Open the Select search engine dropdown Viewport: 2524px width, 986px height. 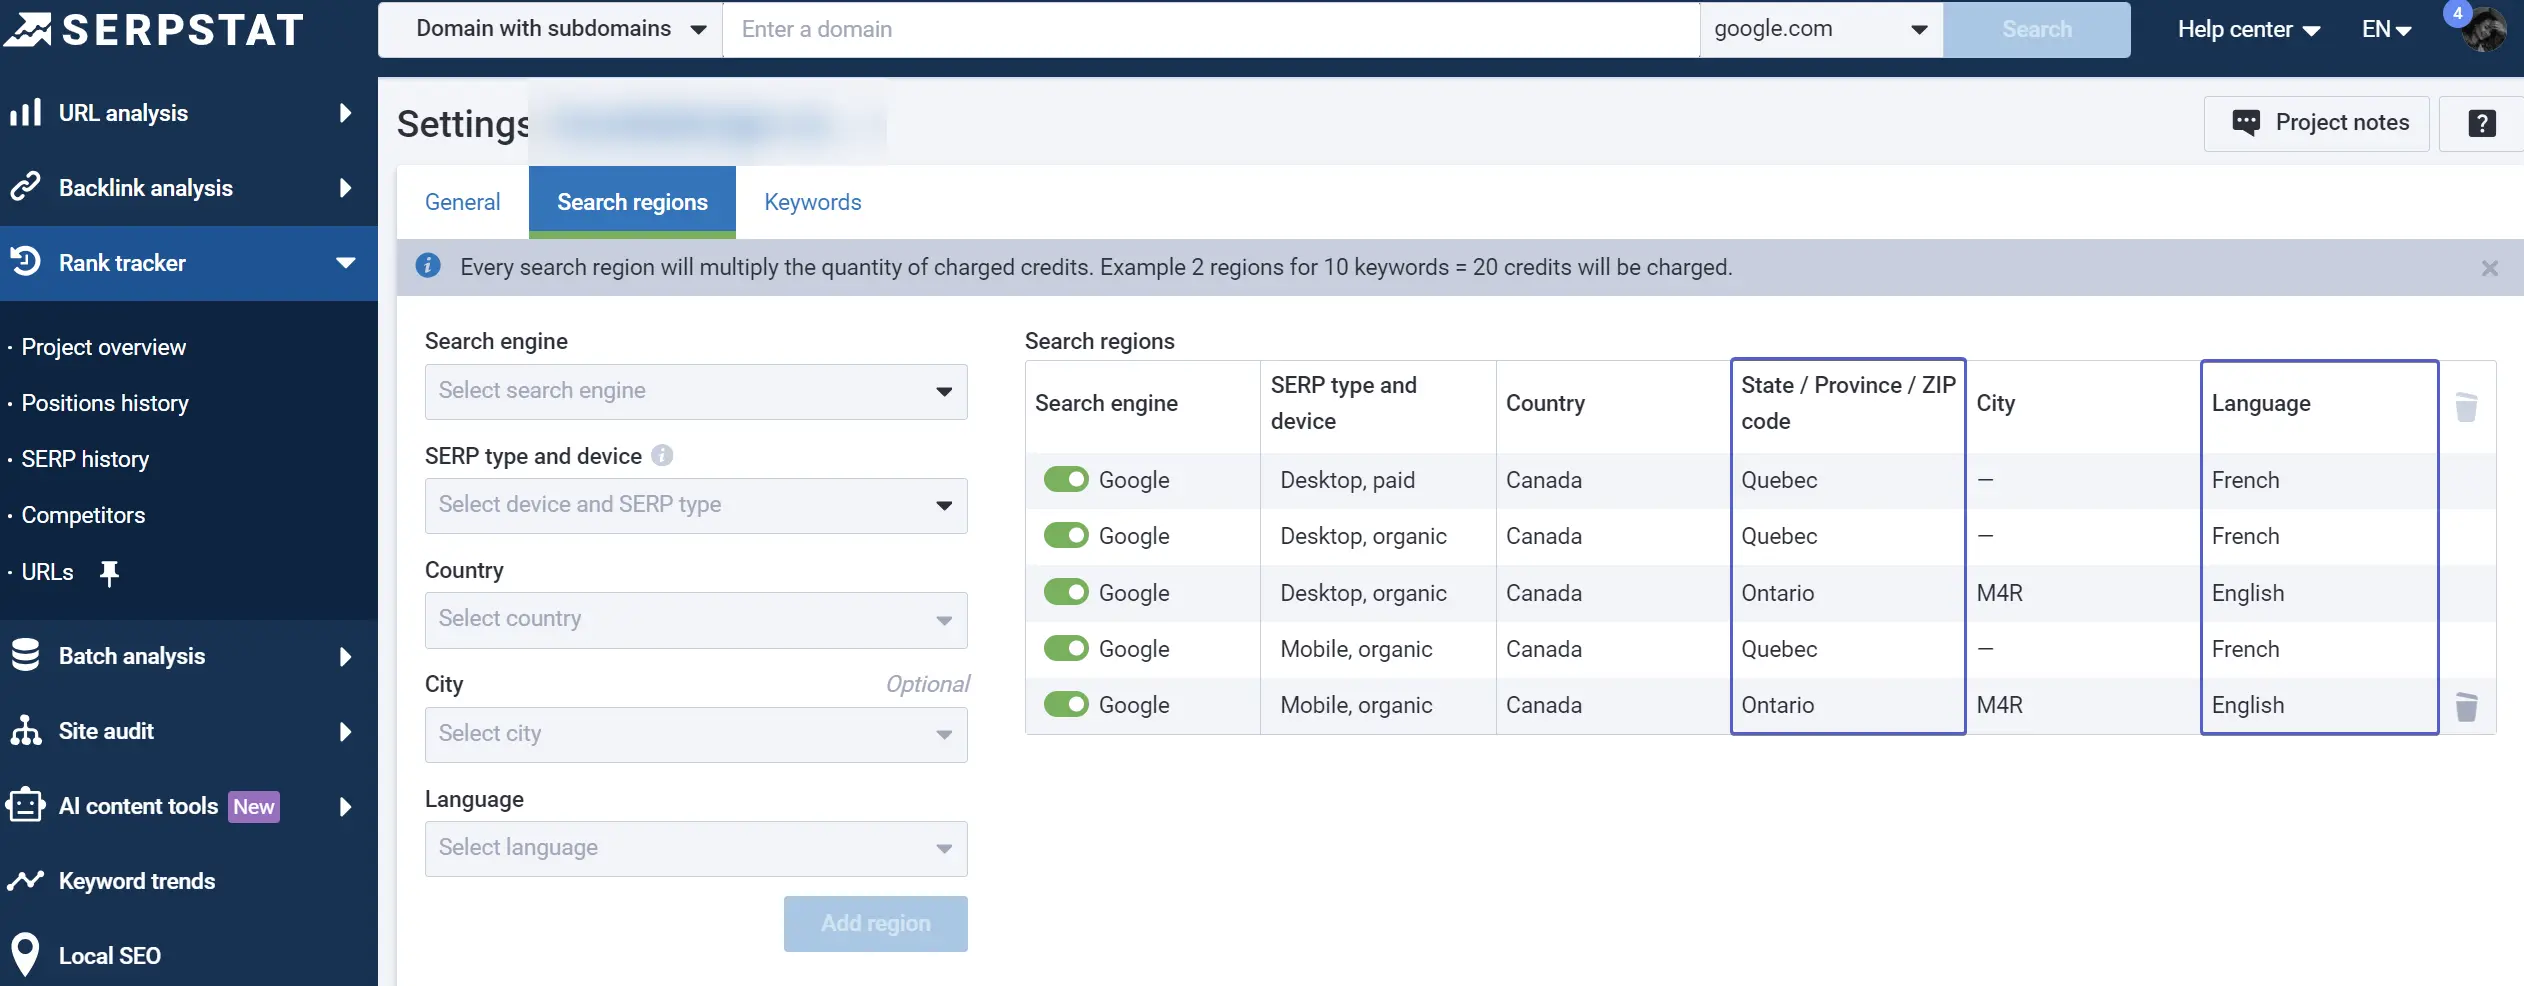(695, 391)
